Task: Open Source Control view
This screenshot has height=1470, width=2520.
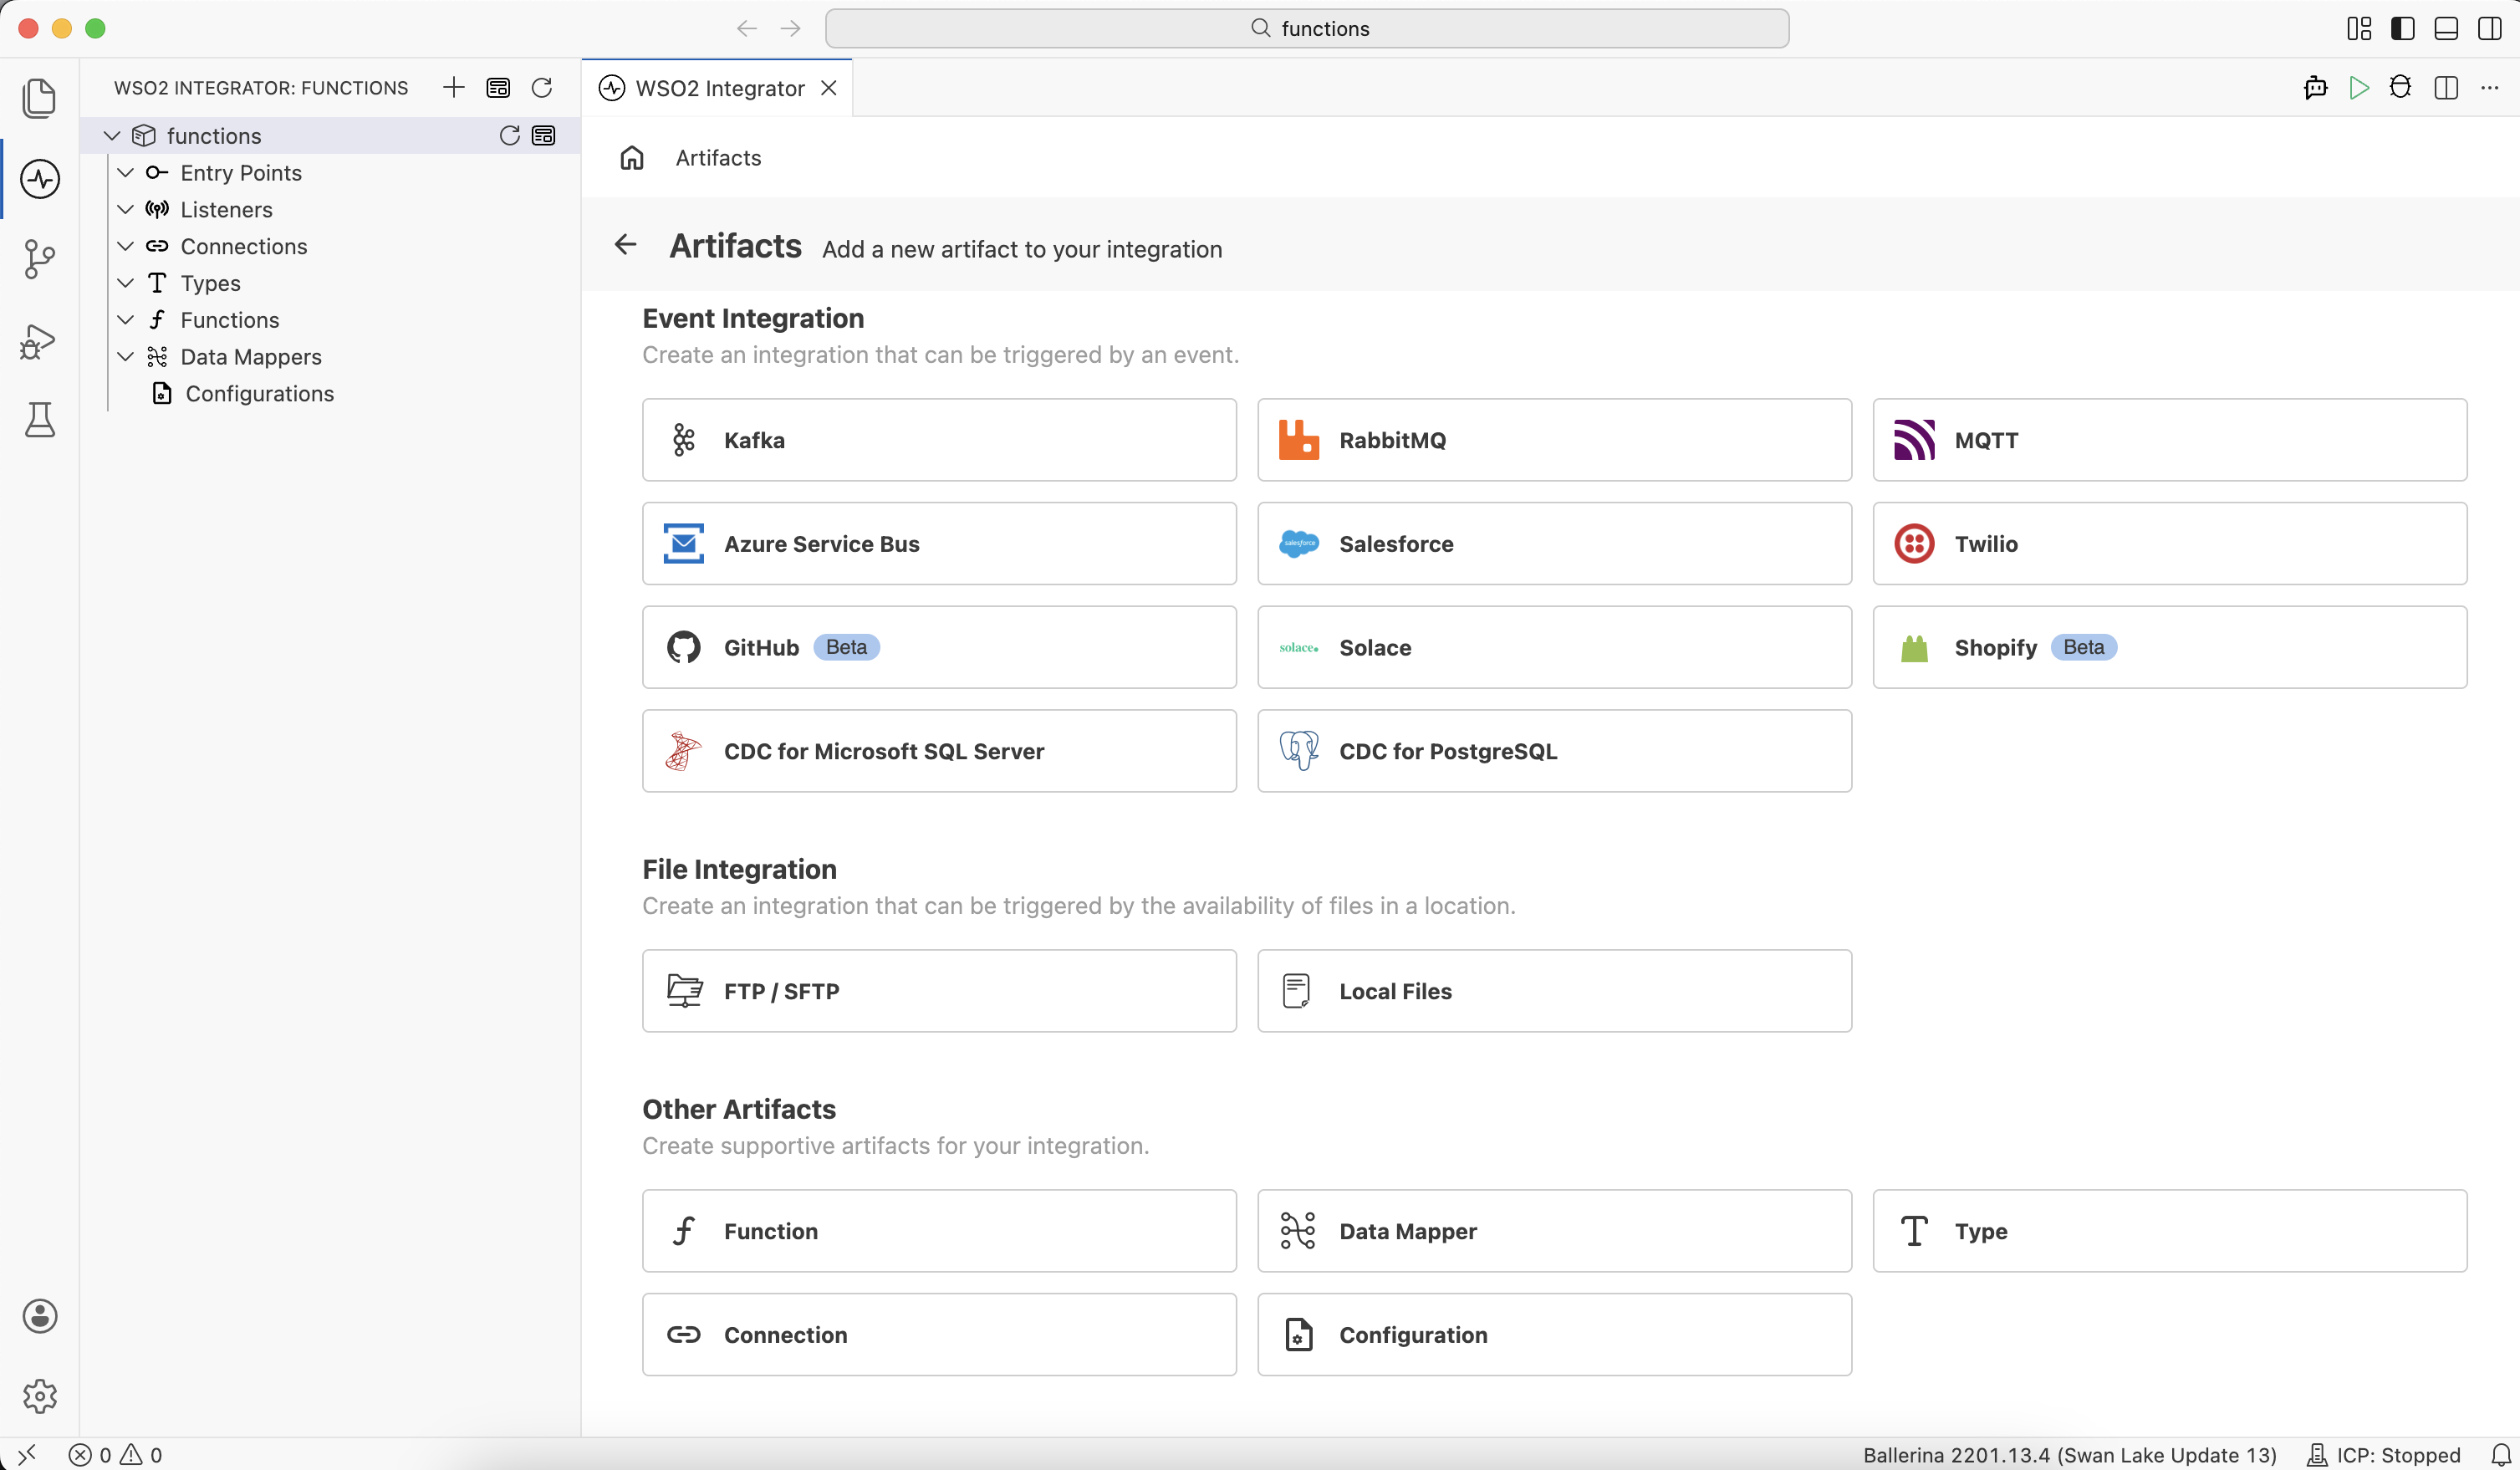Action: click(39, 259)
